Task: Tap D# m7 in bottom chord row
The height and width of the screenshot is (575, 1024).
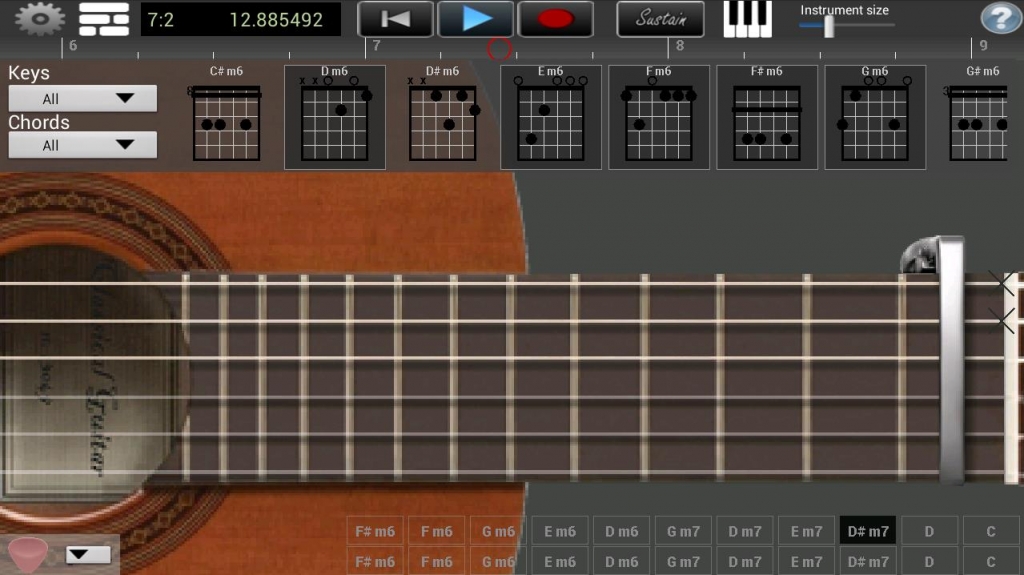Action: point(868,561)
